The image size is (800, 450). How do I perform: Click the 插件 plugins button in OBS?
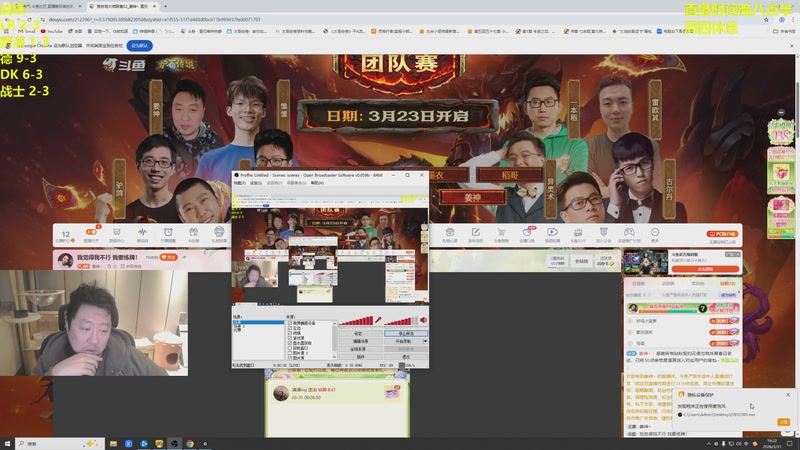click(x=361, y=357)
